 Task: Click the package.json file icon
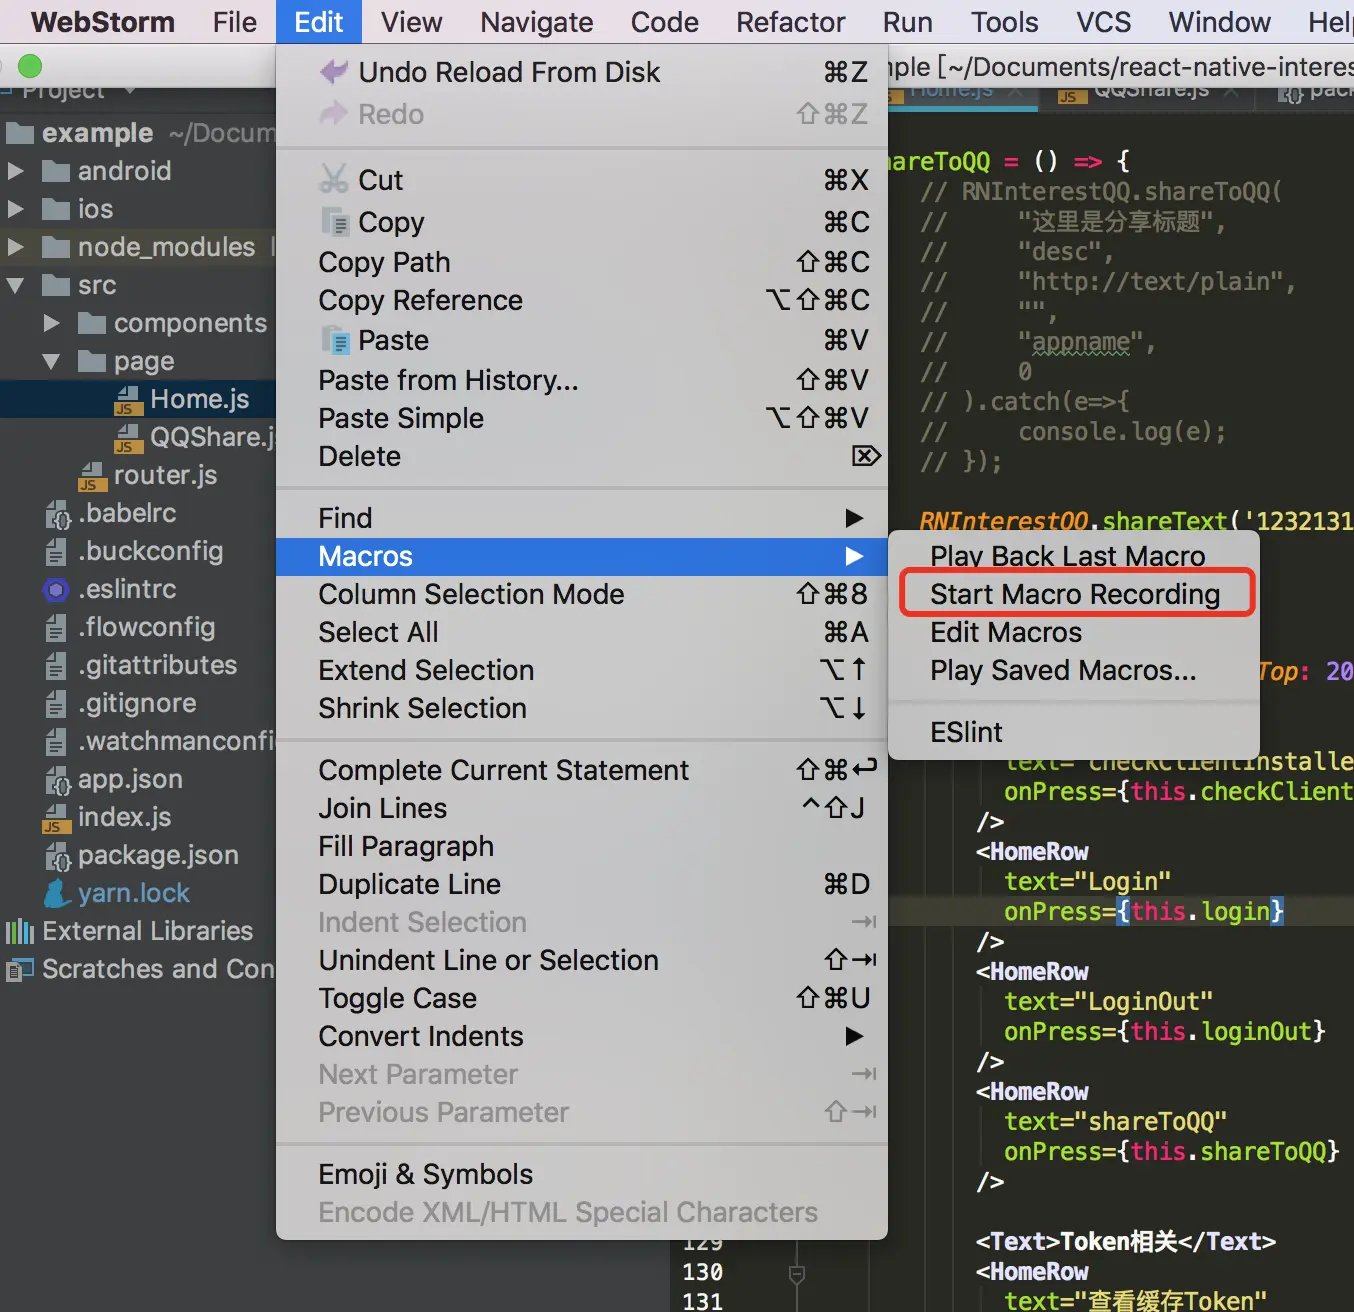pyautogui.click(x=57, y=856)
